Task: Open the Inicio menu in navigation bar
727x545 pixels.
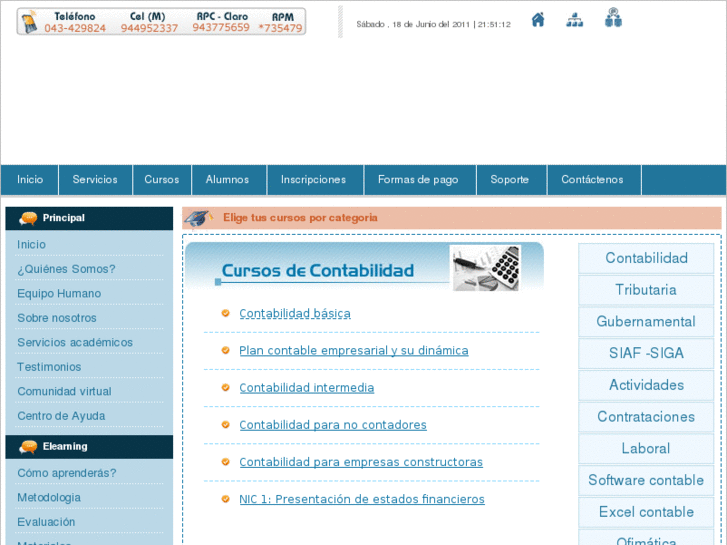Action: click(x=30, y=180)
